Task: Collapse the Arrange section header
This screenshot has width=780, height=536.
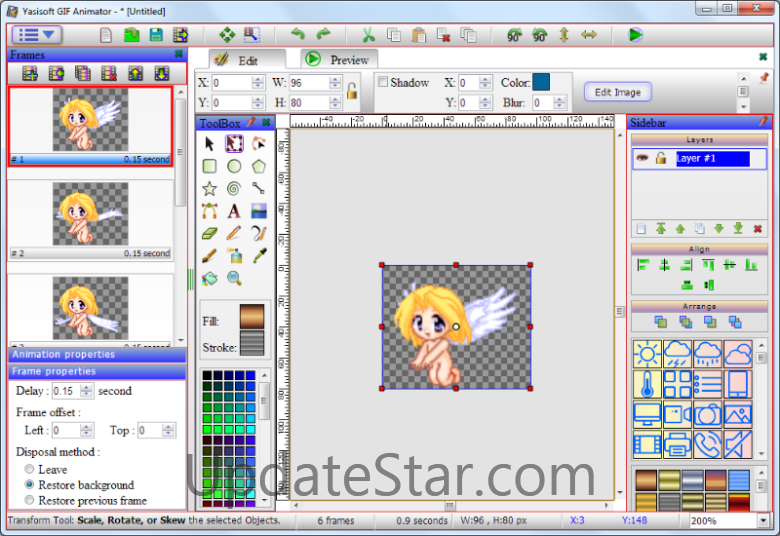Action: (699, 307)
